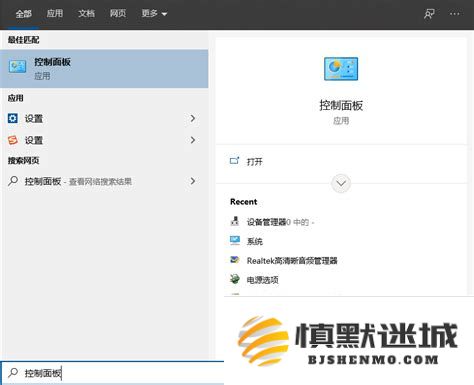Image resolution: width=474 pixels, height=385 pixels.
Task: Expand arrow for blue gear 设置
Action: point(193,118)
